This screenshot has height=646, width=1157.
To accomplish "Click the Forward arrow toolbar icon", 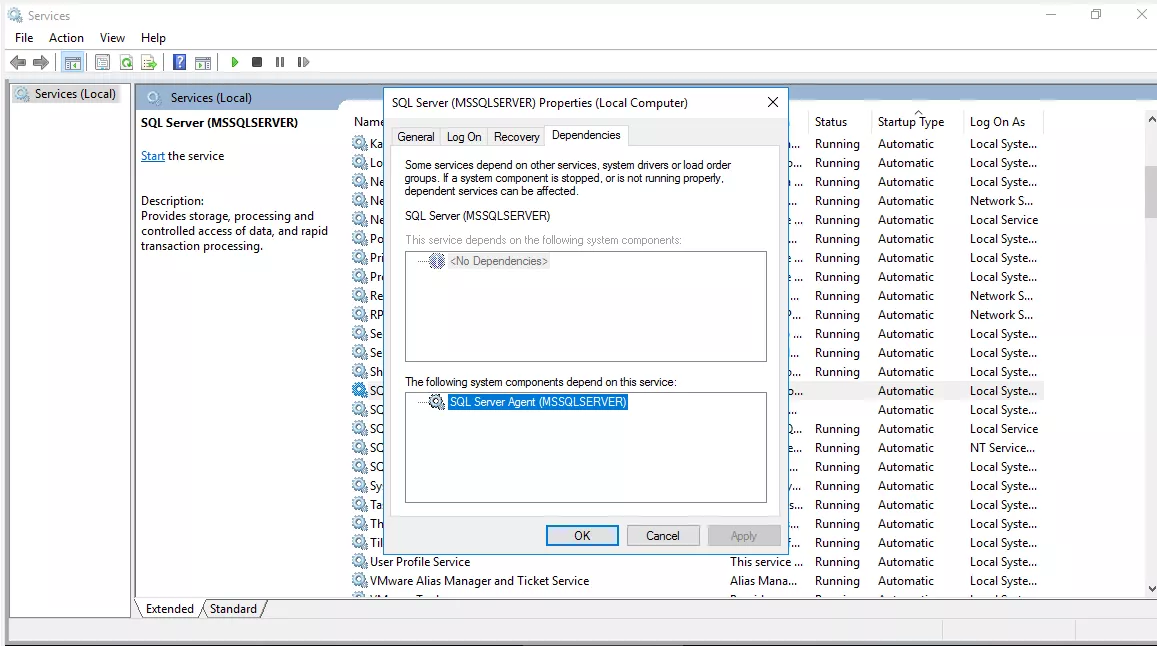I will [x=41, y=63].
